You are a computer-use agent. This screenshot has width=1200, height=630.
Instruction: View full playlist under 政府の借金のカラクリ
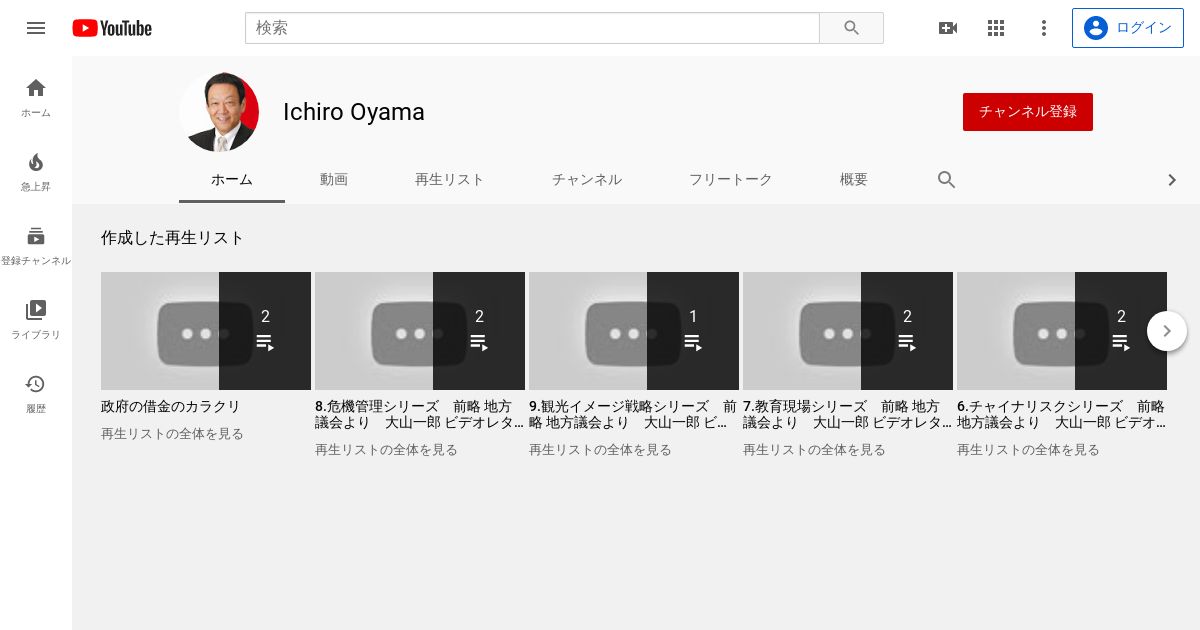172,434
